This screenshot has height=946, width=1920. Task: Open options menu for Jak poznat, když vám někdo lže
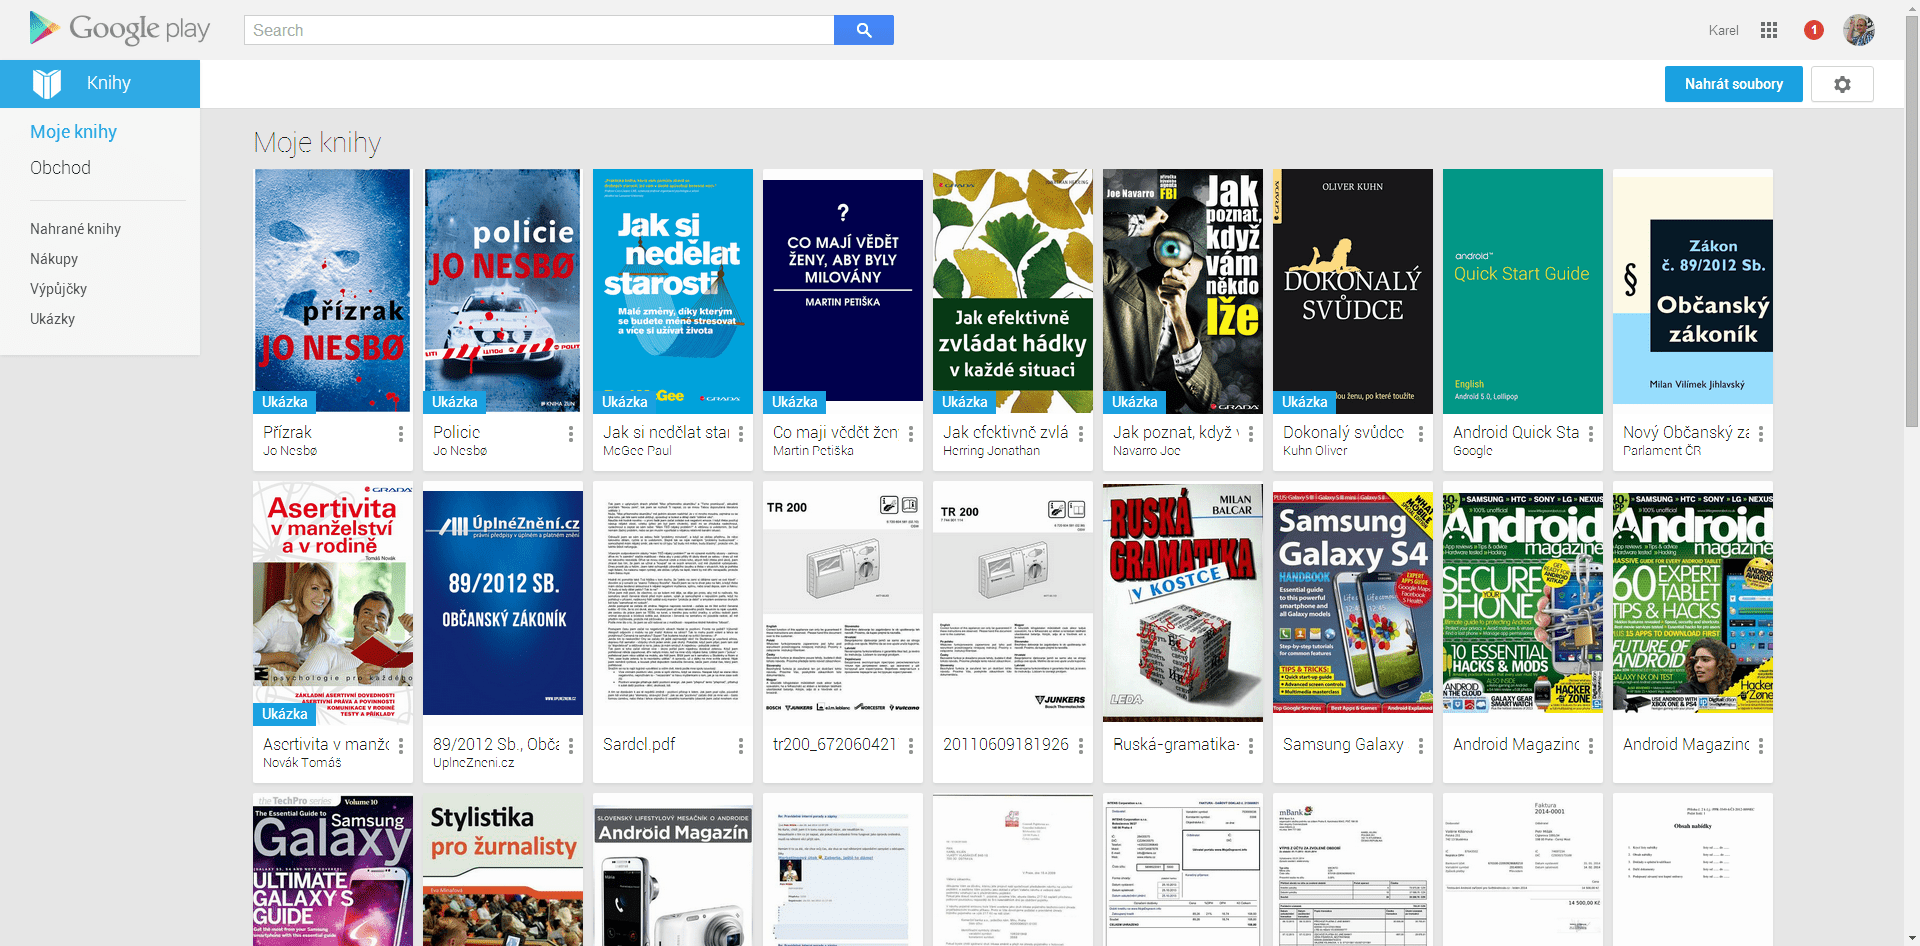click(1251, 434)
